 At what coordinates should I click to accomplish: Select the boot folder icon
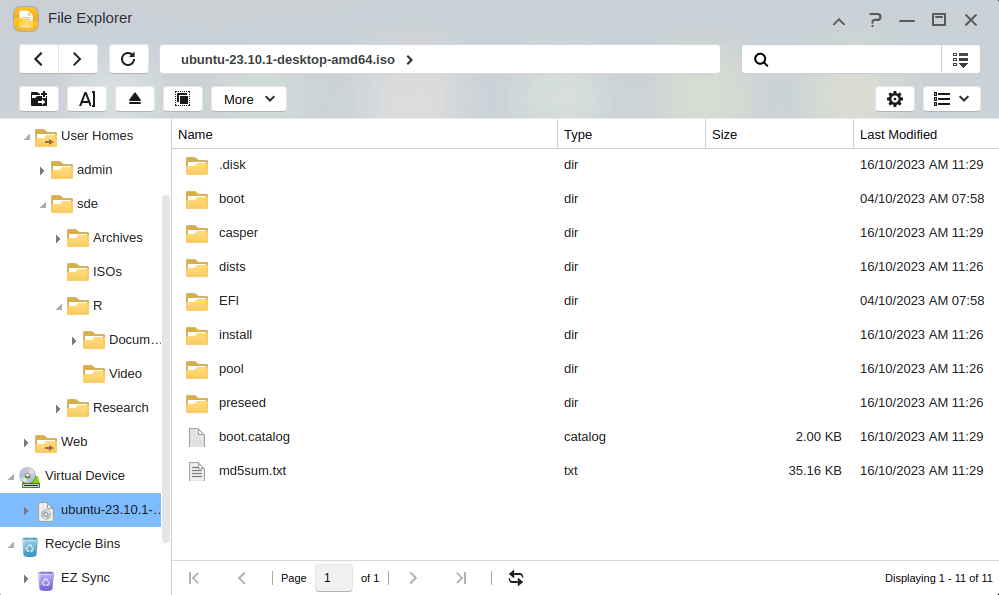pos(197,199)
